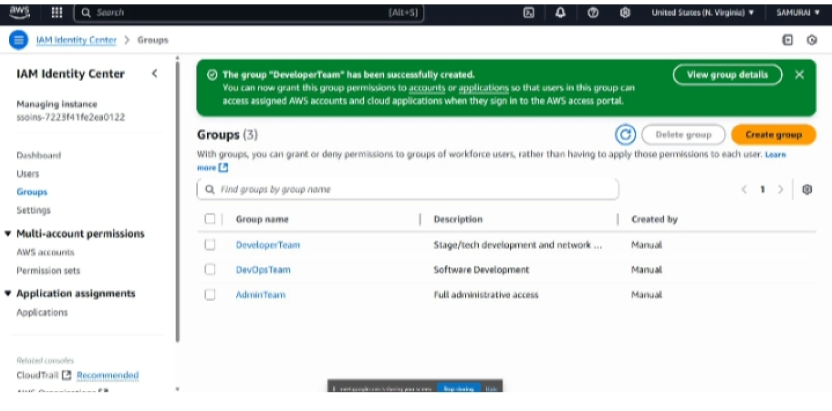Follow the applications link in the banner
Viewport: 832px width, 411px height.
[483, 88]
